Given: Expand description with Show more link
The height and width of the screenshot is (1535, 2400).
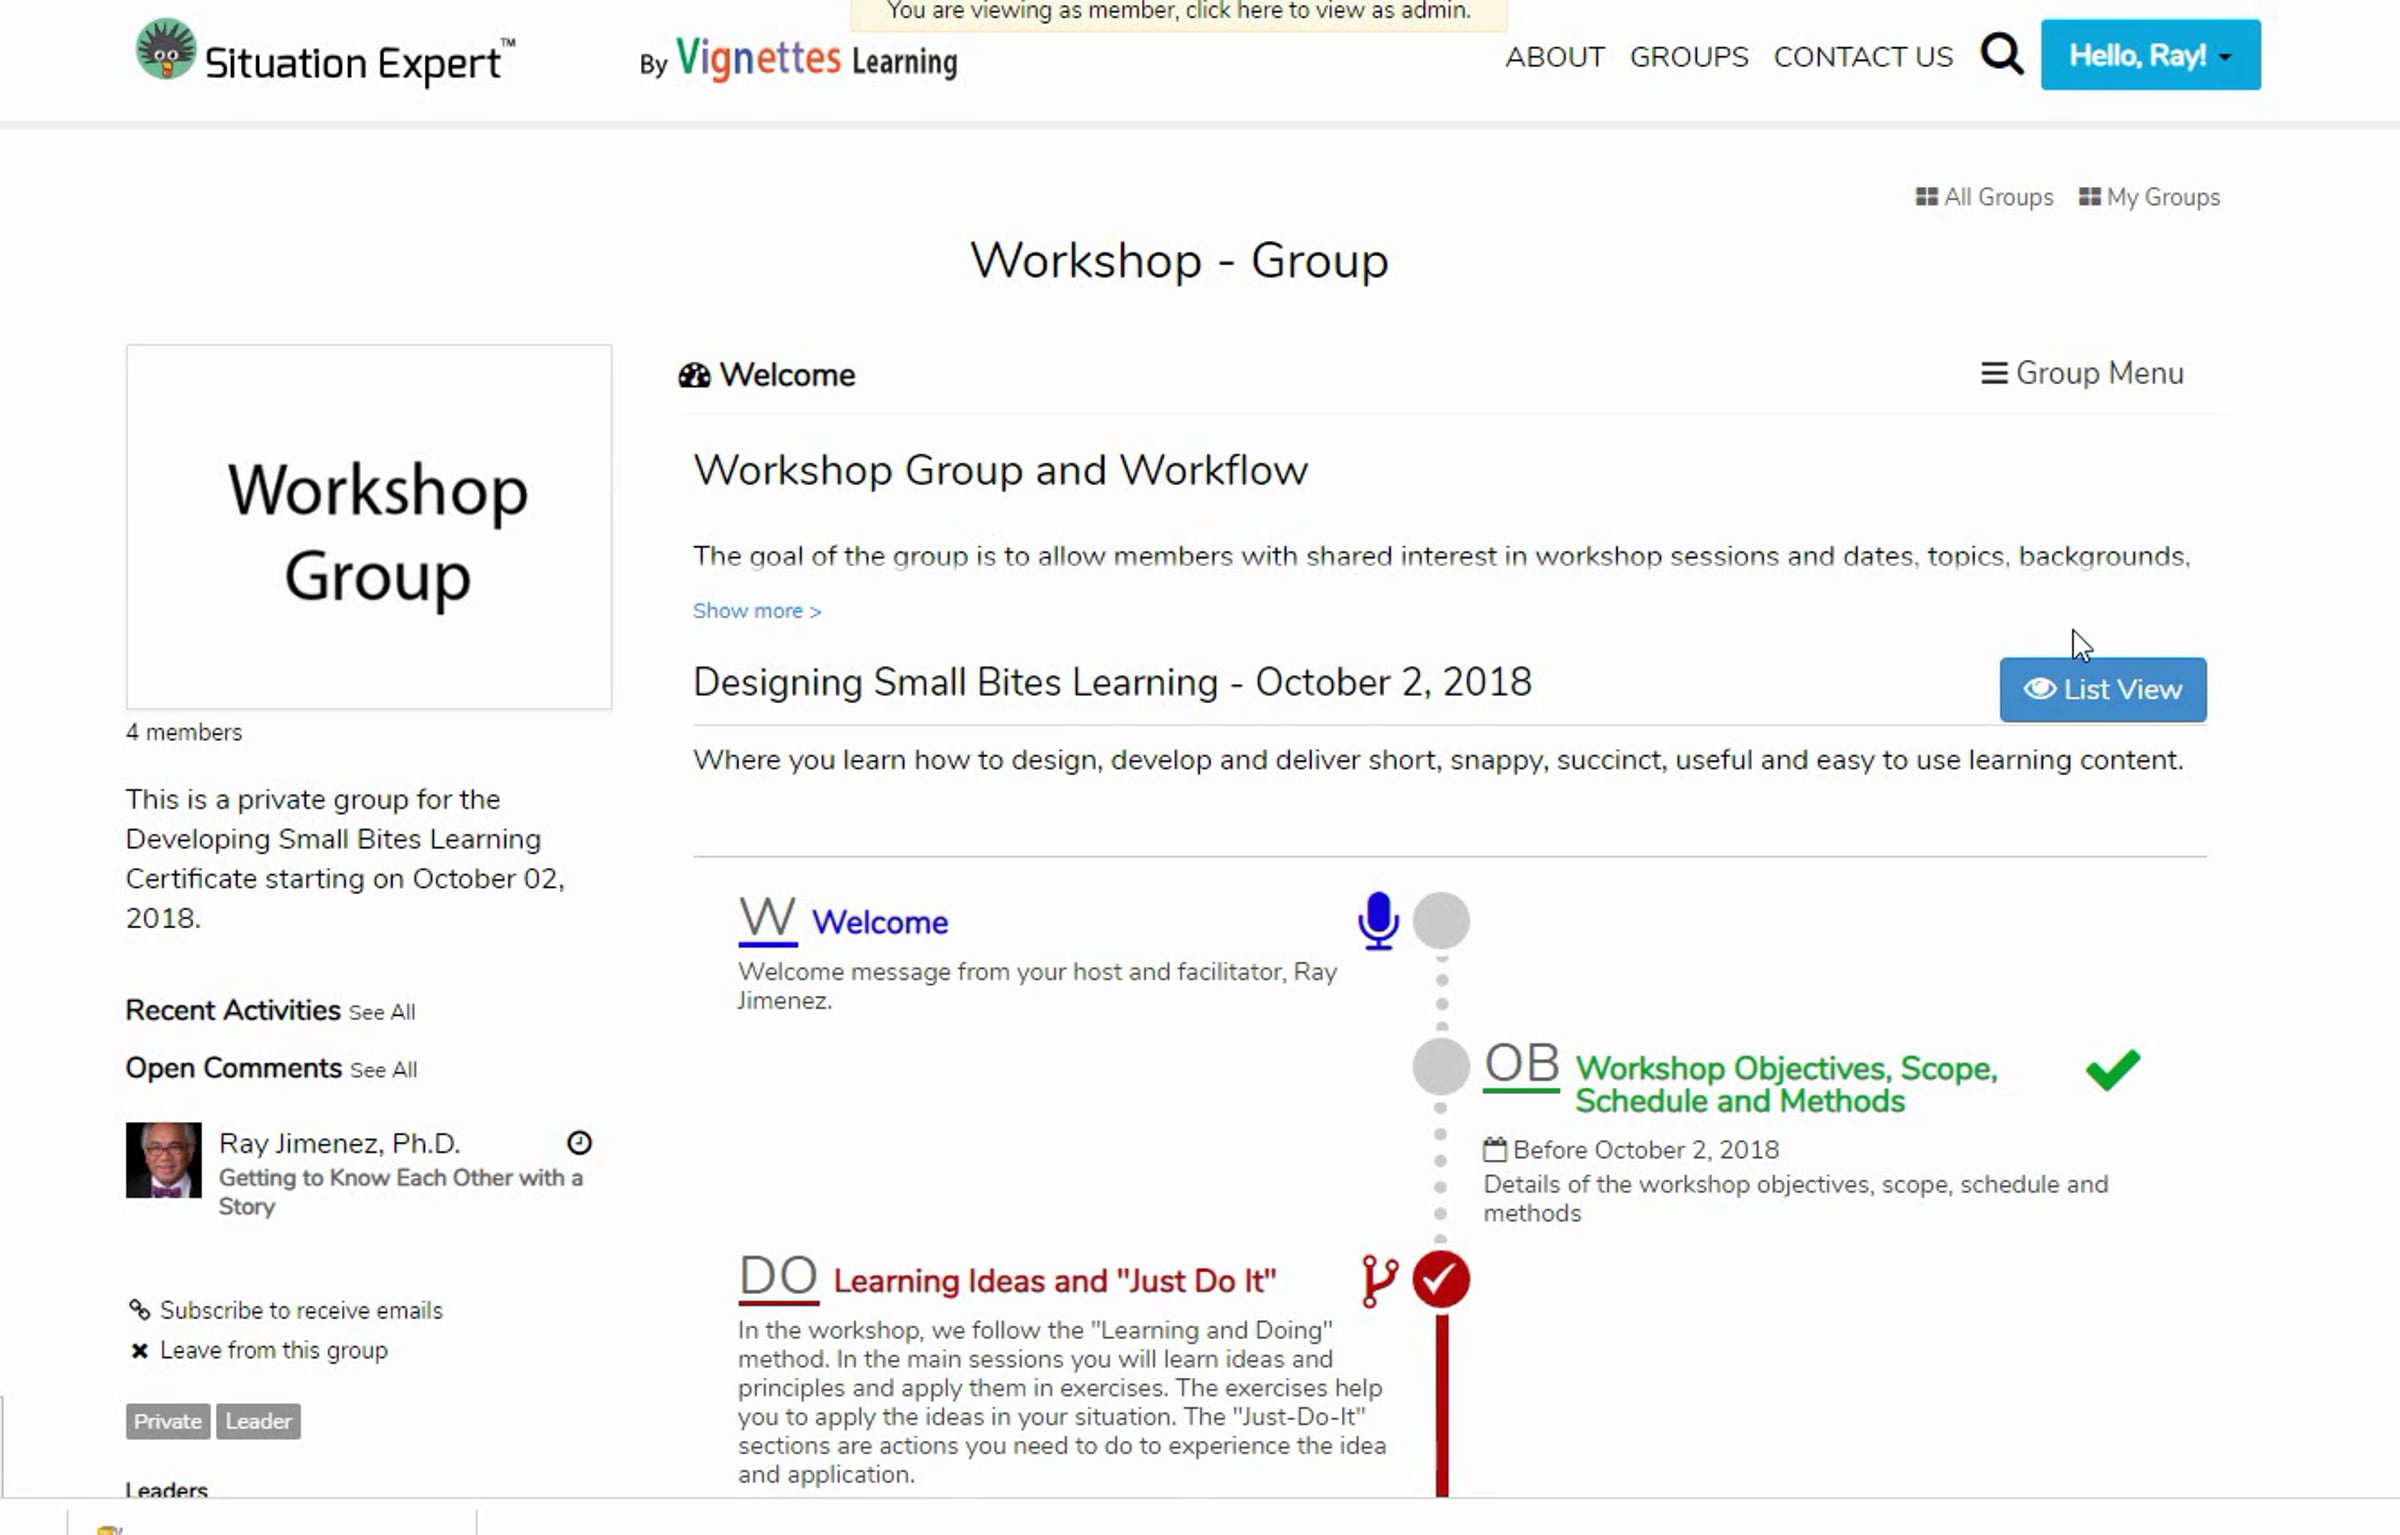Looking at the screenshot, I should coord(756,611).
